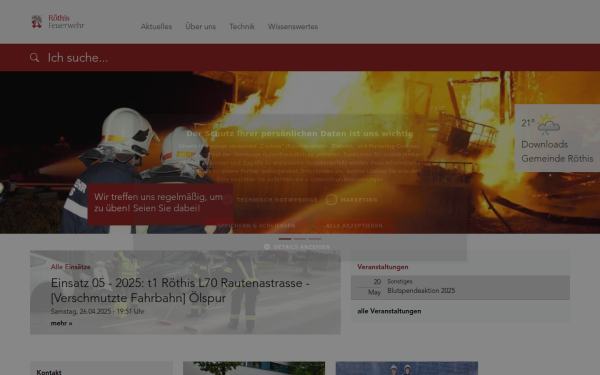
Task: Click the Samstag, 26.04.2025 - 19:51 Uhr text
Action: pyautogui.click(x=98, y=311)
